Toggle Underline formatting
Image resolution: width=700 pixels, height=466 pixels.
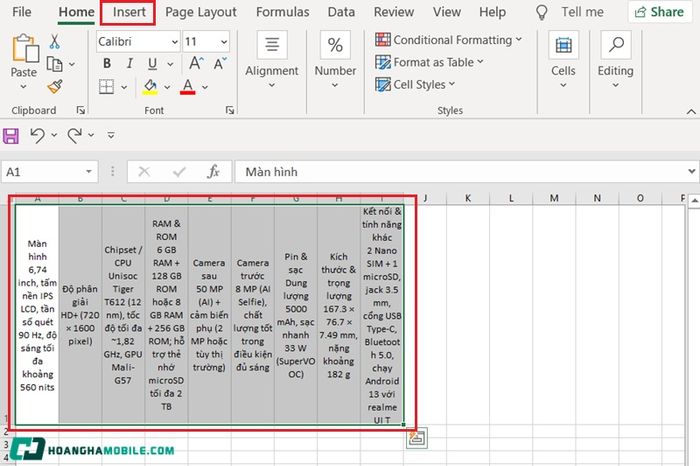coord(152,64)
